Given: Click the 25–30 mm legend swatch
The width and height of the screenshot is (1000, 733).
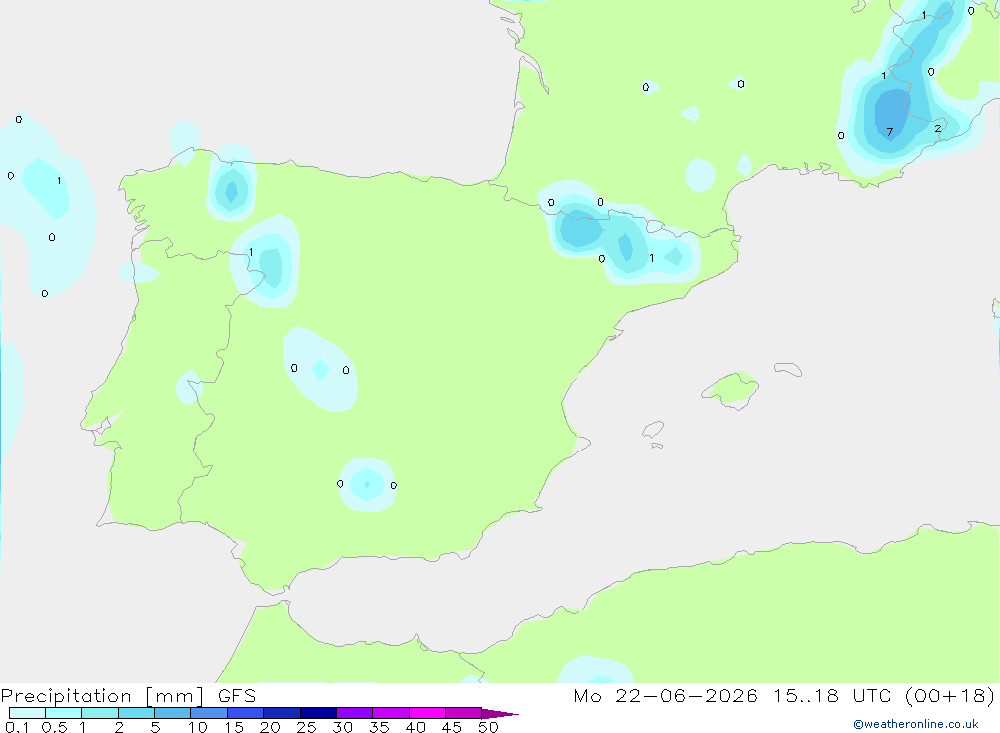Looking at the screenshot, I should coord(318,713).
